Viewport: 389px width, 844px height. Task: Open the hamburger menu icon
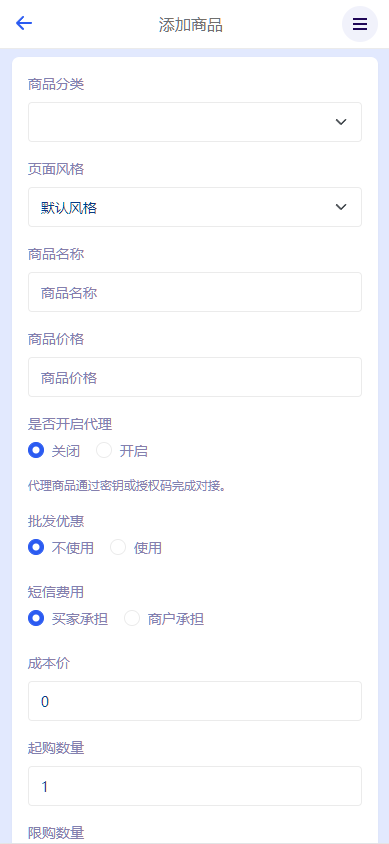point(360,24)
